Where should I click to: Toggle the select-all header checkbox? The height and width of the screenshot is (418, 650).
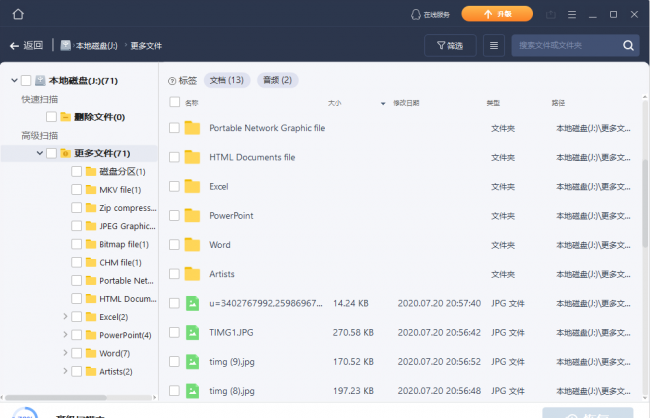[175, 102]
